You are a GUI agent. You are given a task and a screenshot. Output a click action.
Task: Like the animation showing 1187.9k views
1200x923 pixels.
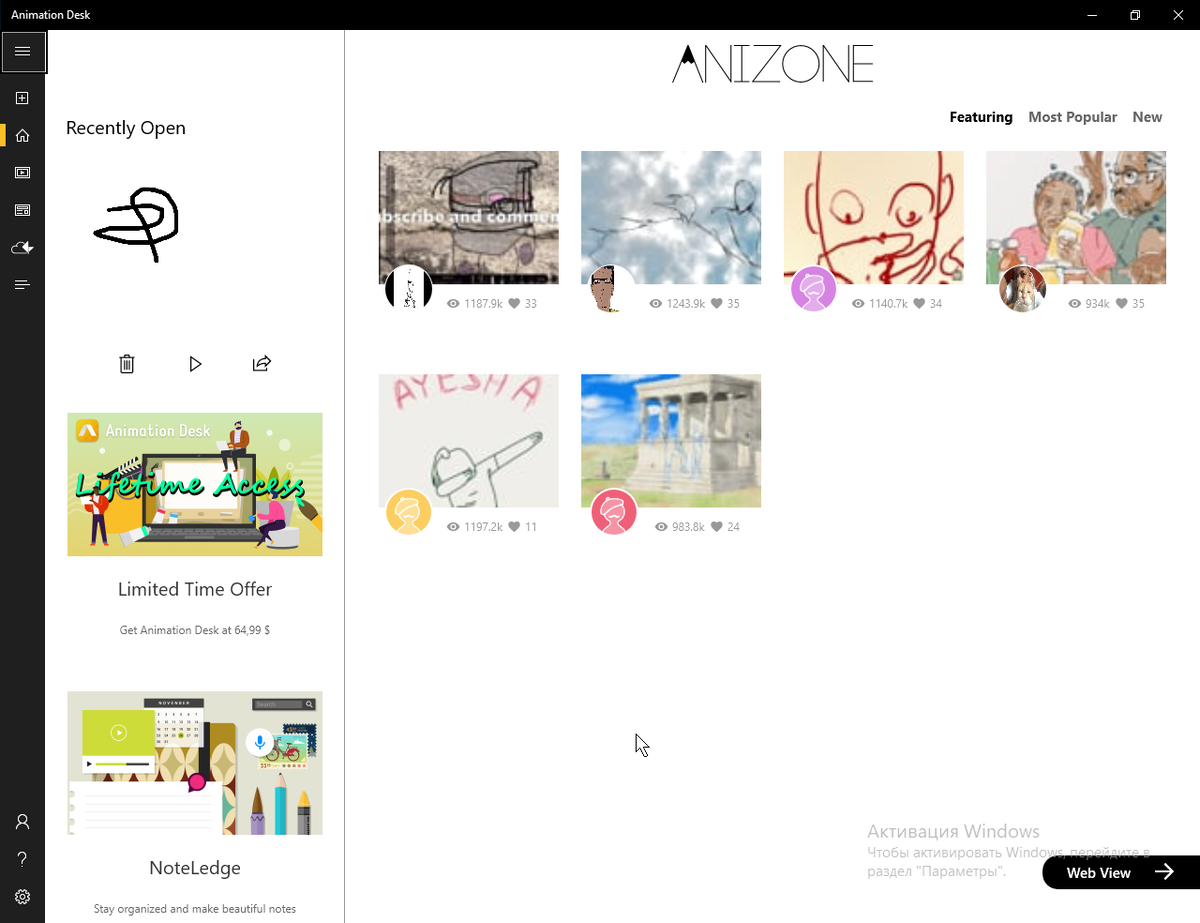515,303
